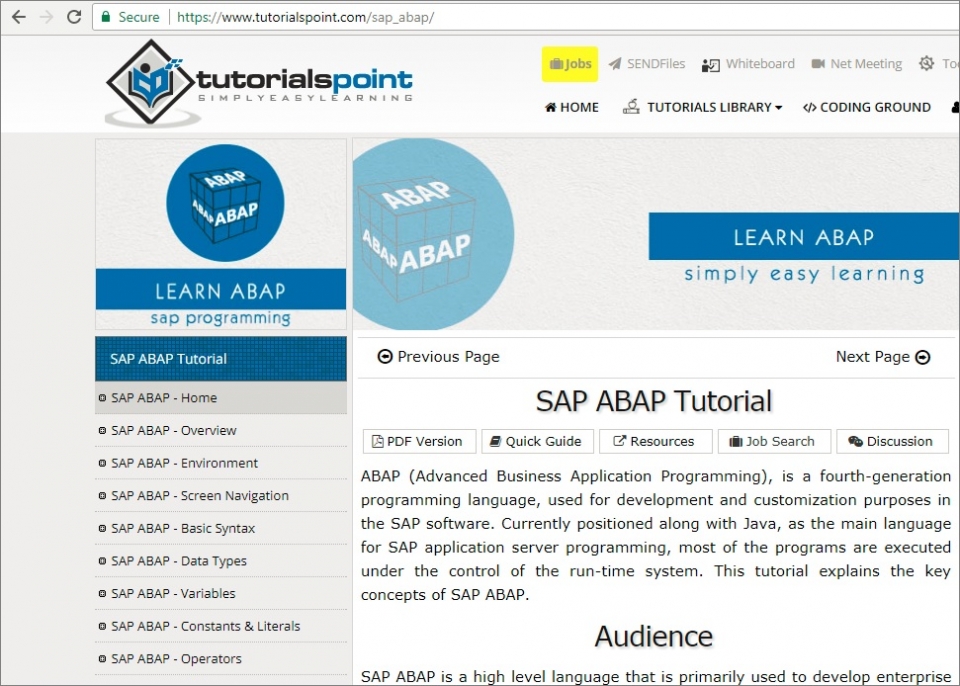Viewport: 960px width, 686px height.
Task: Open SAP ABAP - Operators chapter
Action: (221, 658)
